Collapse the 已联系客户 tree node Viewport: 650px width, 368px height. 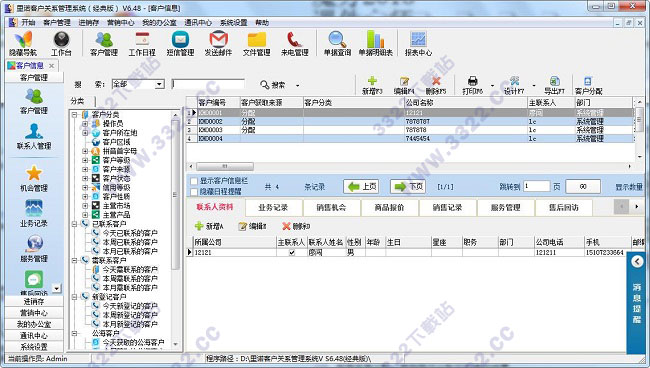[x=74, y=224]
